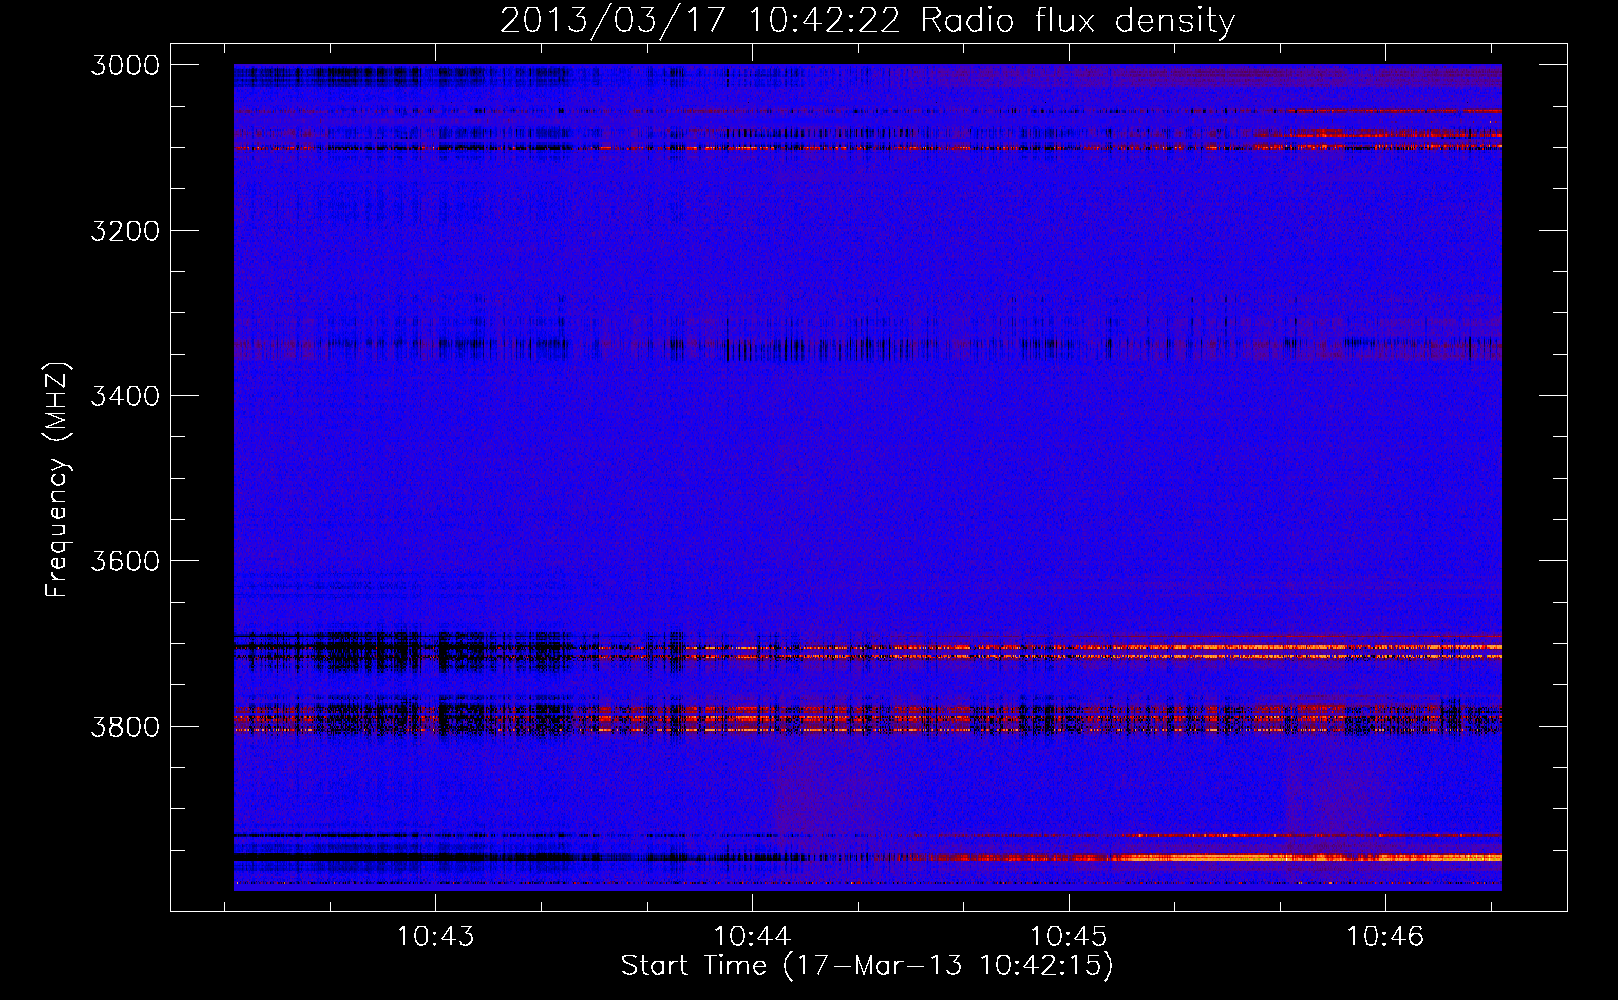Click the plot title 'Radio flux density'
Image resolution: width=1618 pixels, height=1000 pixels.
(x=1077, y=21)
